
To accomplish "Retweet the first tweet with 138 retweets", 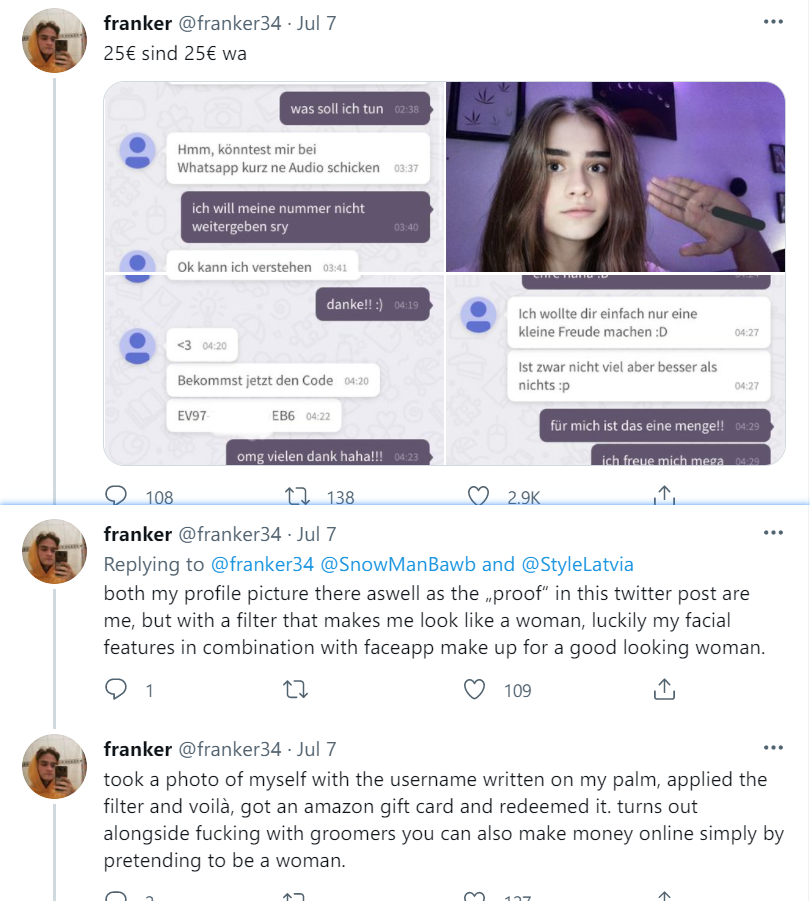I will coord(298,496).
